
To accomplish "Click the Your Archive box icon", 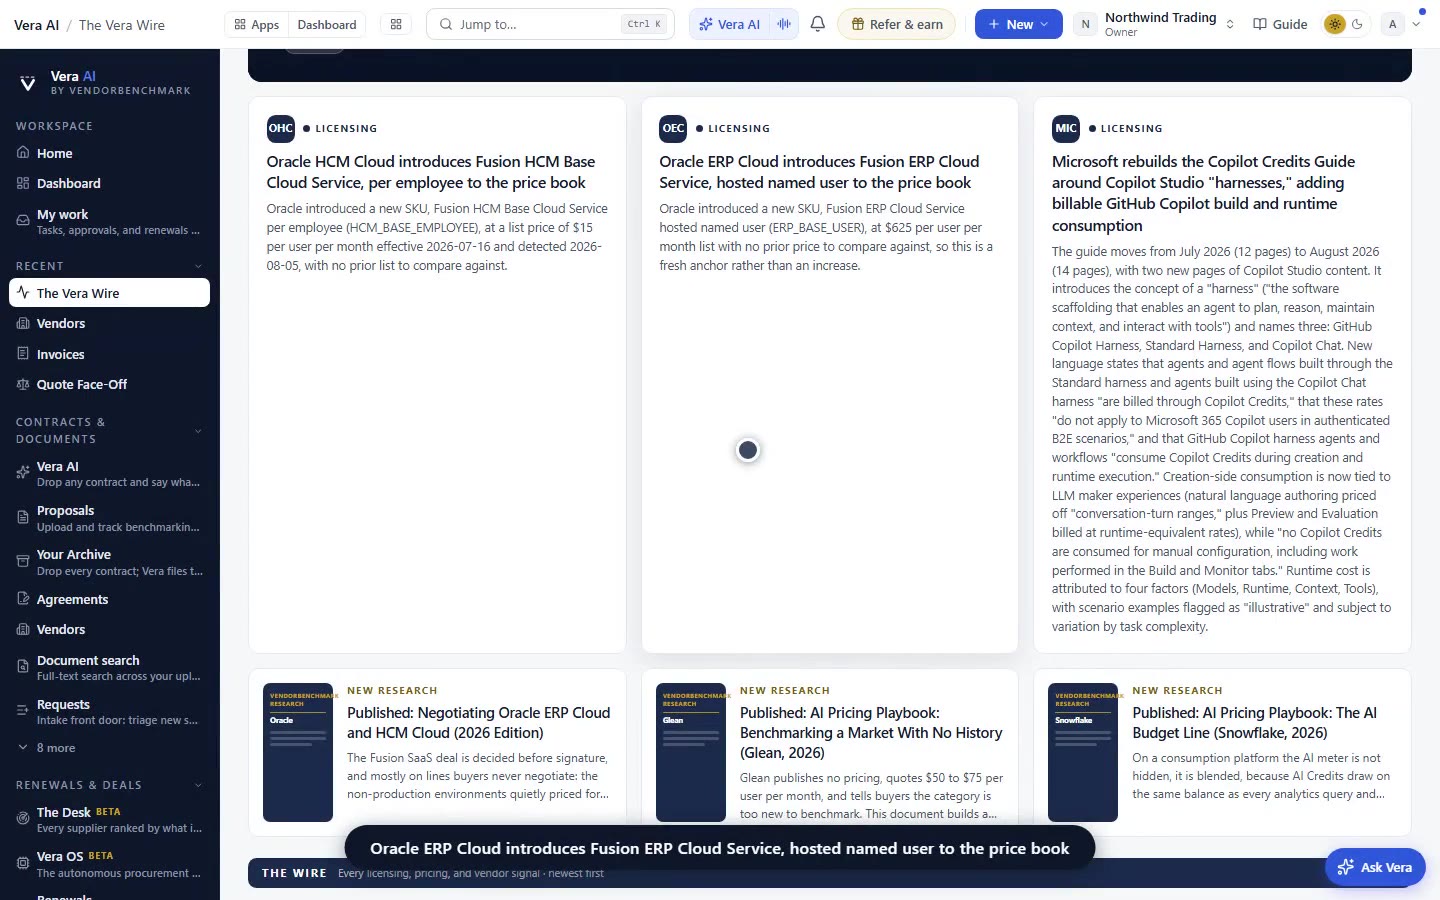I will click(23, 561).
